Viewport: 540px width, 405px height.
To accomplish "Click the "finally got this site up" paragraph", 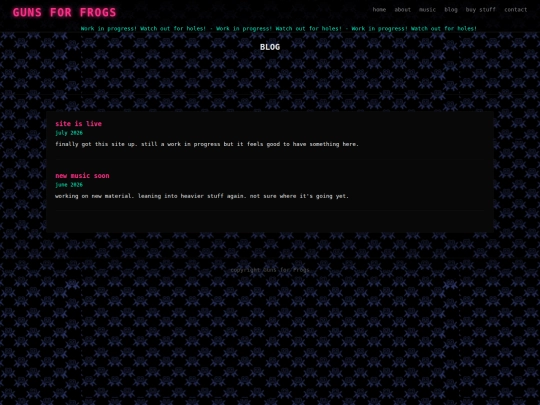I will 207,144.
